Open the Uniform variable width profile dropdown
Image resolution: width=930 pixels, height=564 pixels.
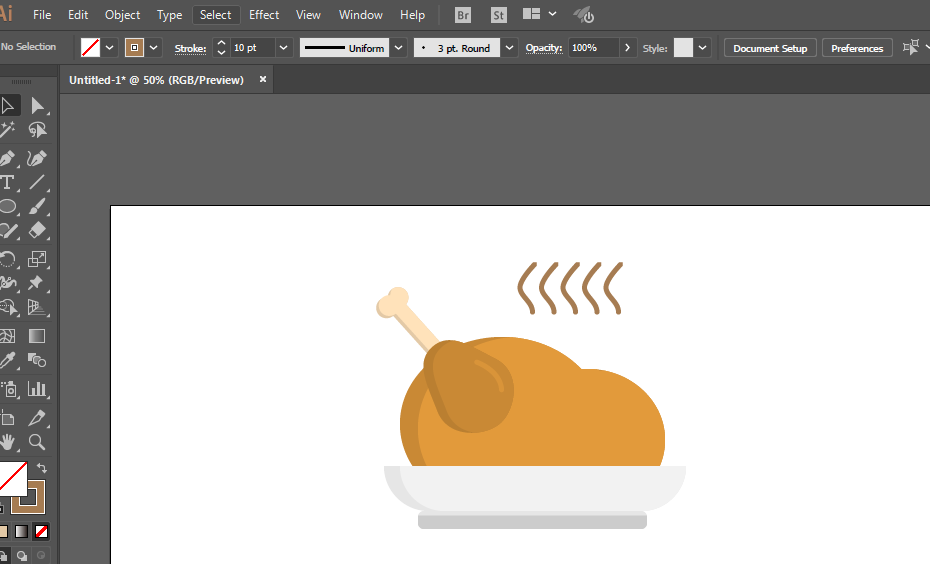tap(399, 48)
